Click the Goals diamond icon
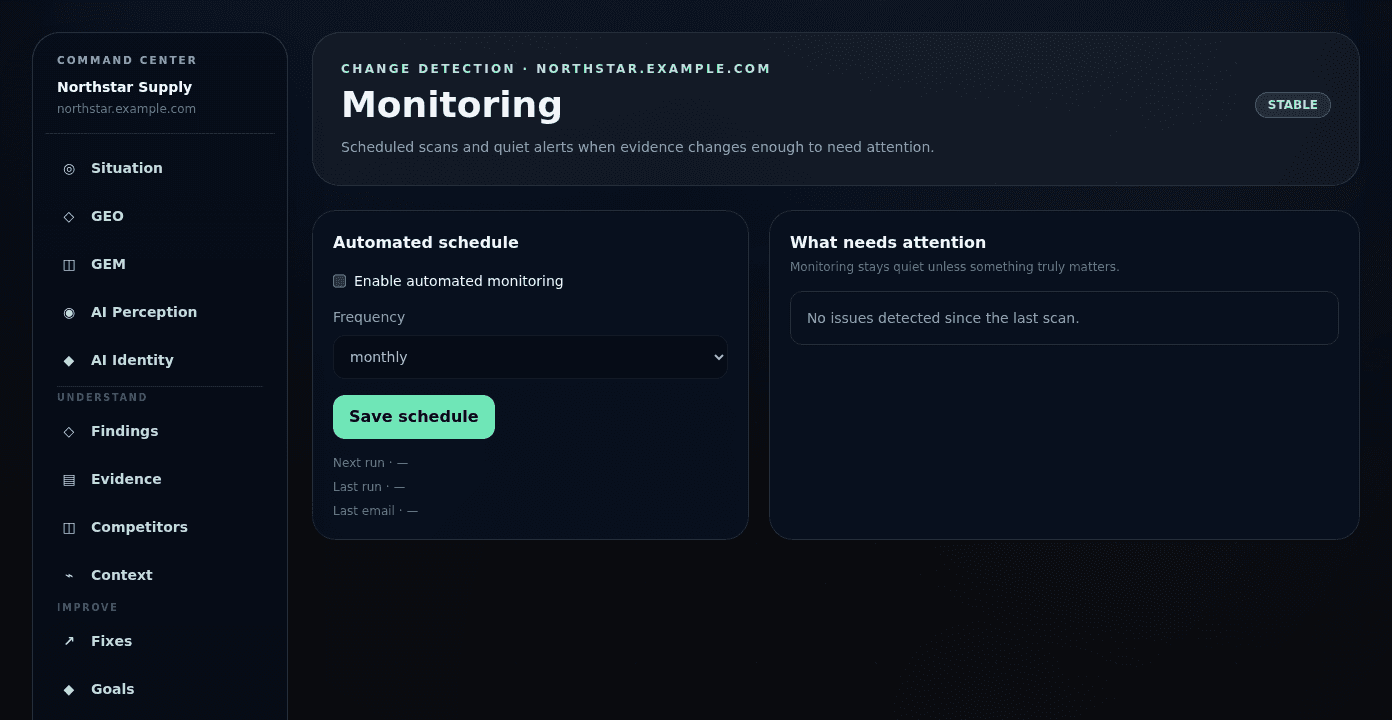 pos(69,689)
